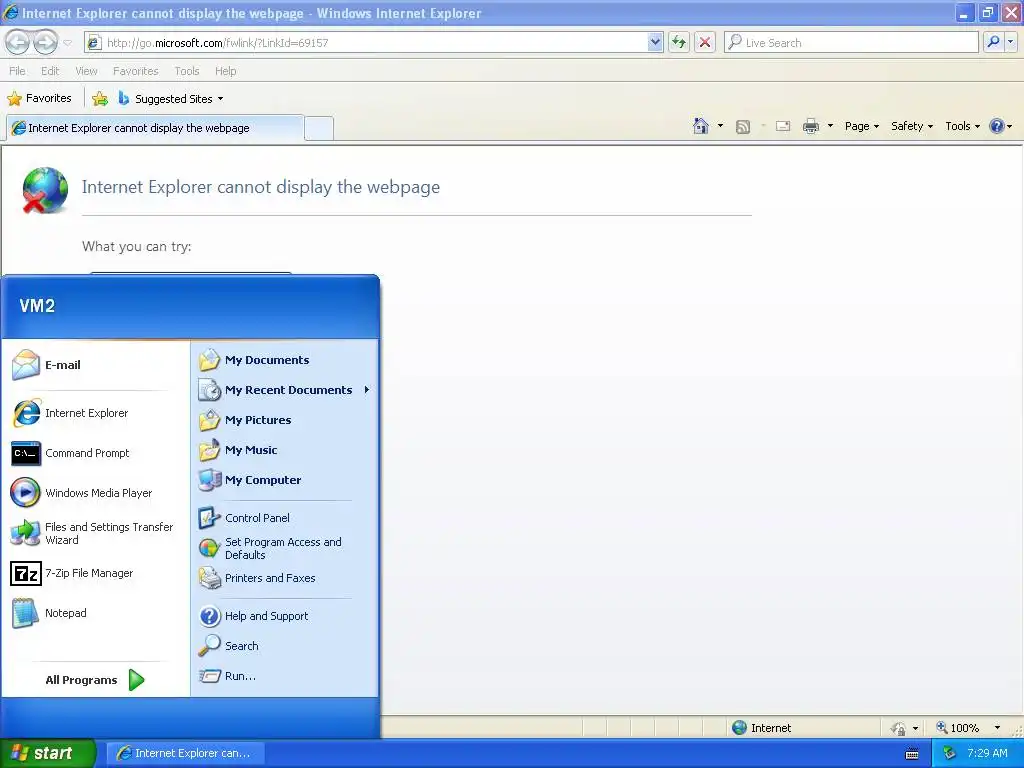The width and height of the screenshot is (1024, 768).
Task: Open Control Panel
Action: click(285, 518)
